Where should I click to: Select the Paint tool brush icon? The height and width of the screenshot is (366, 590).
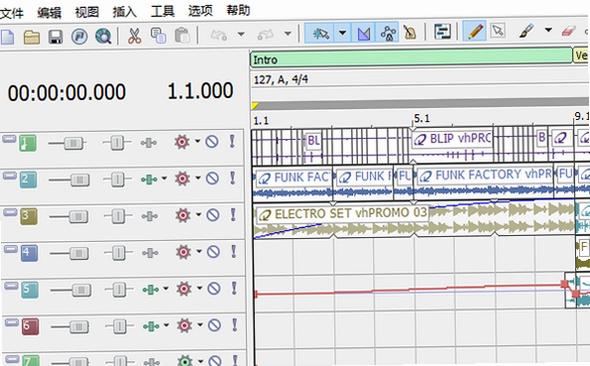tap(526, 30)
